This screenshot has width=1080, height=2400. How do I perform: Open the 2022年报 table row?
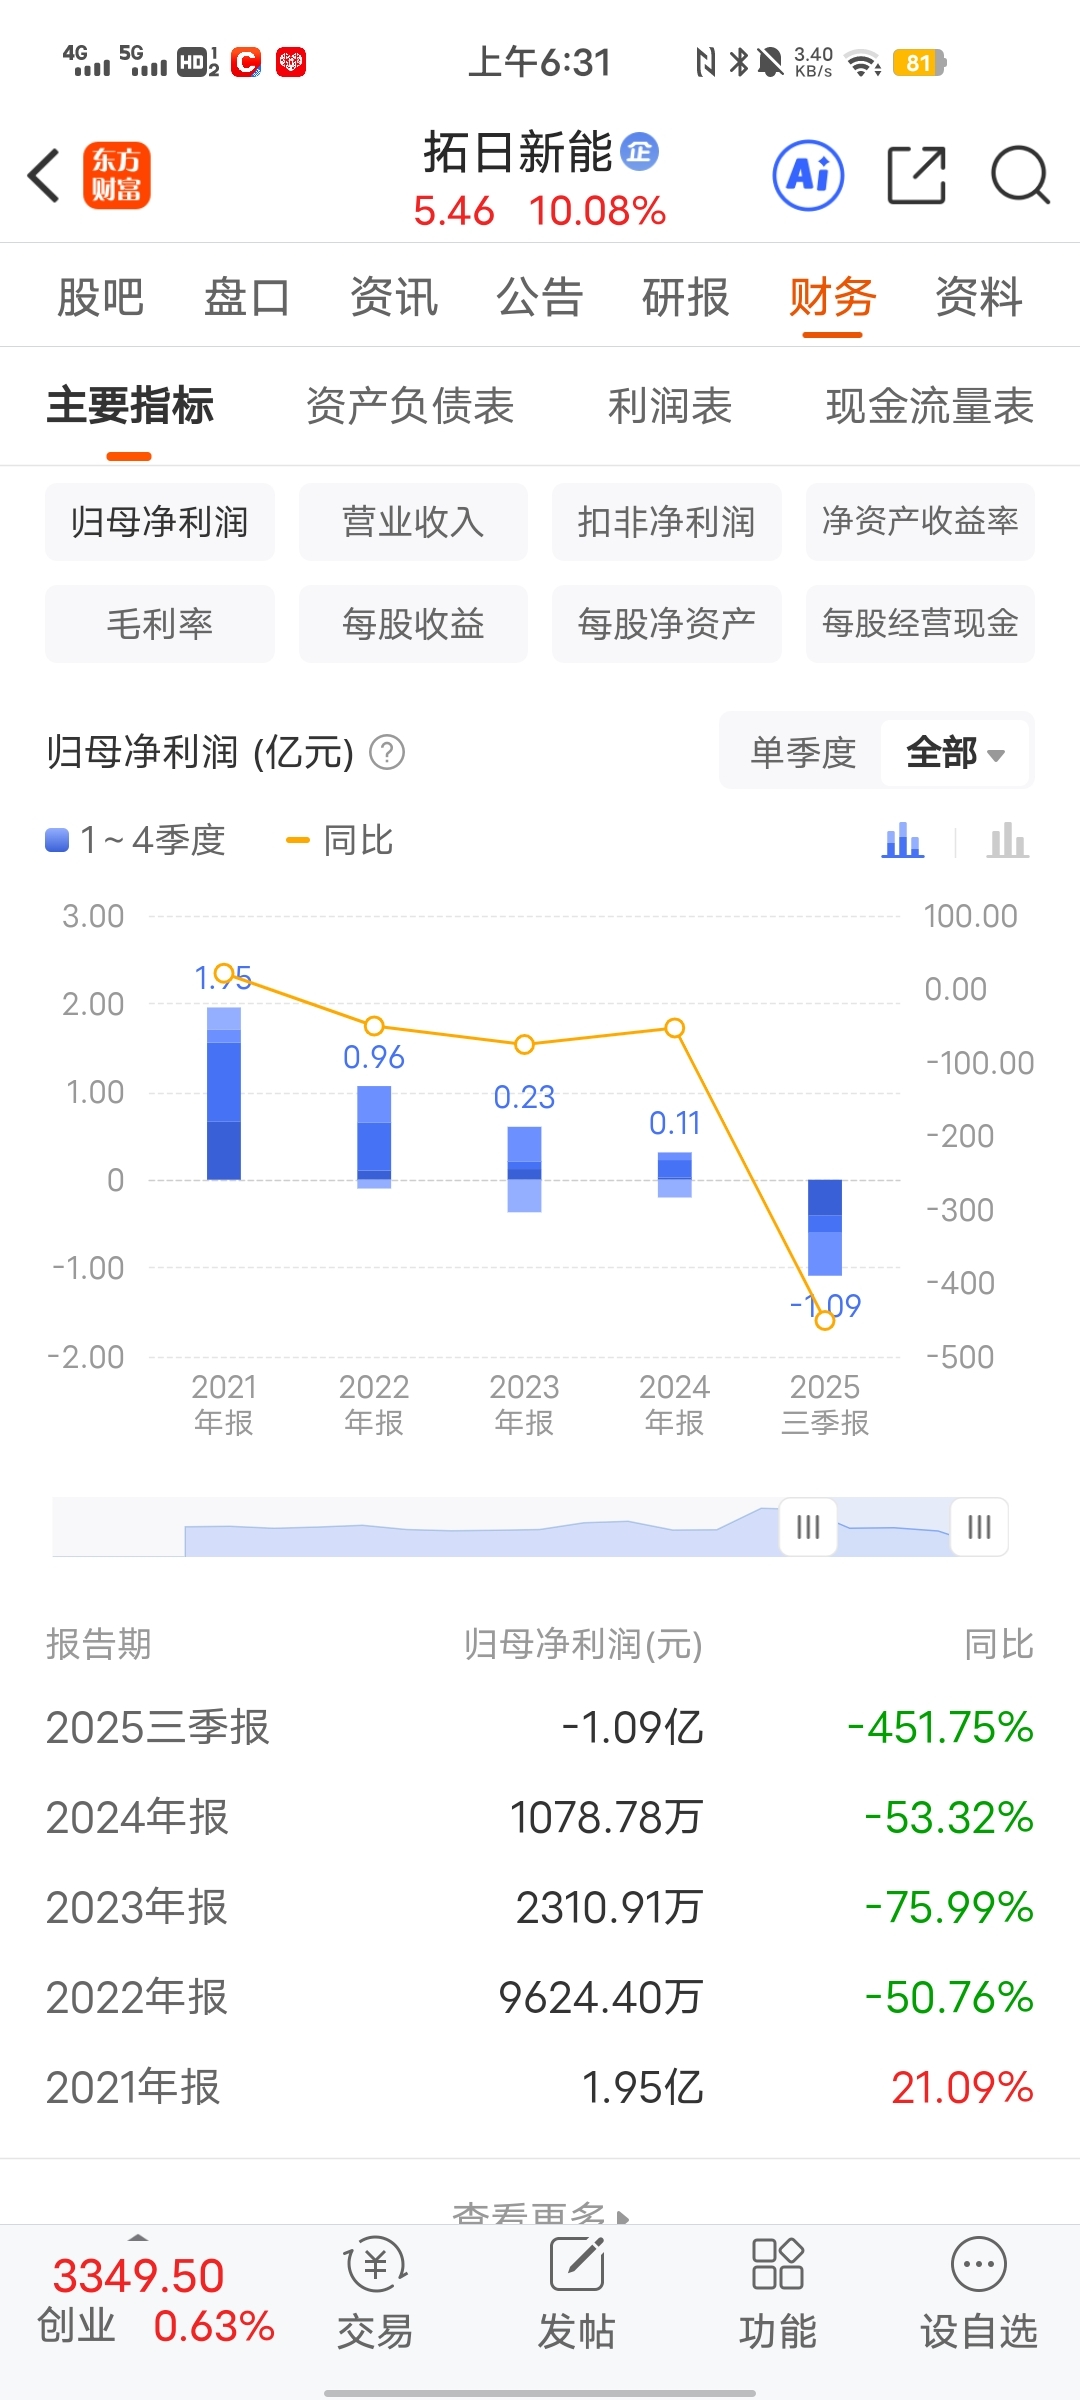540,1998
